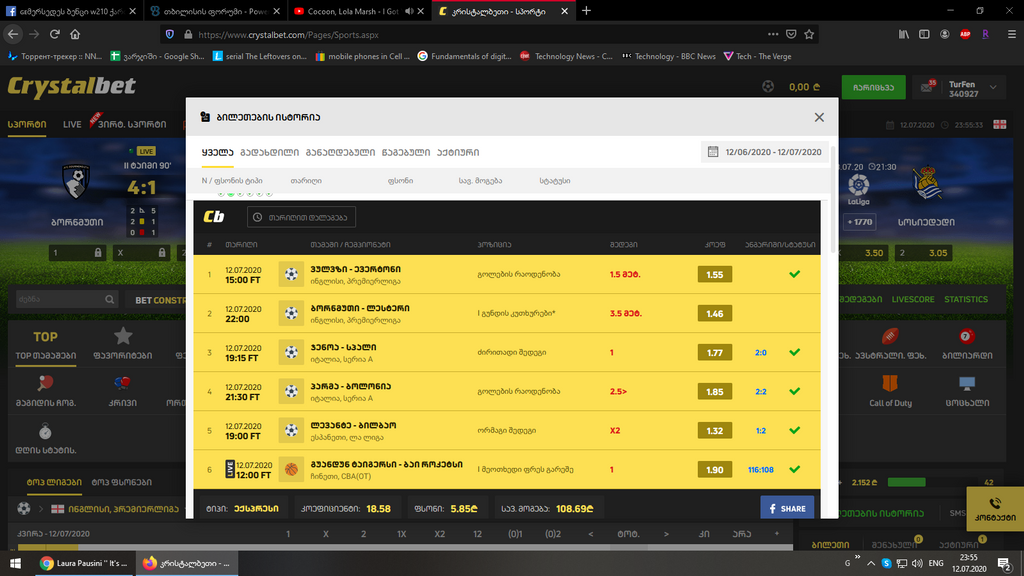The height and width of the screenshot is (576, 1024).
Task: Expand the England Premier League chevron
Action: pyautogui.click(x=40, y=508)
